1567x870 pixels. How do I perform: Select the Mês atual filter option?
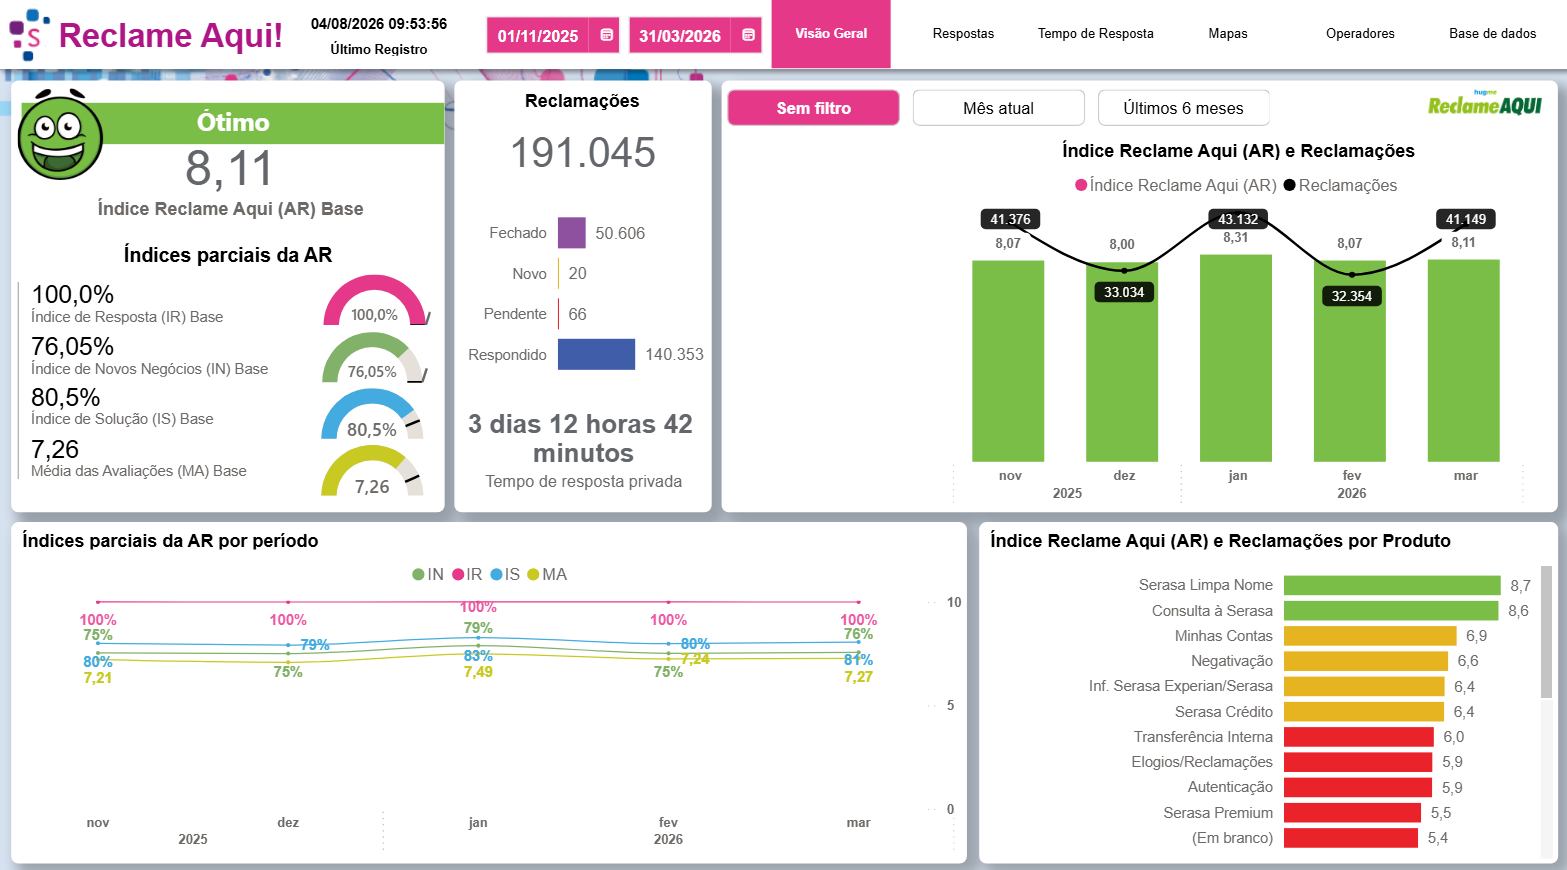tap(998, 108)
